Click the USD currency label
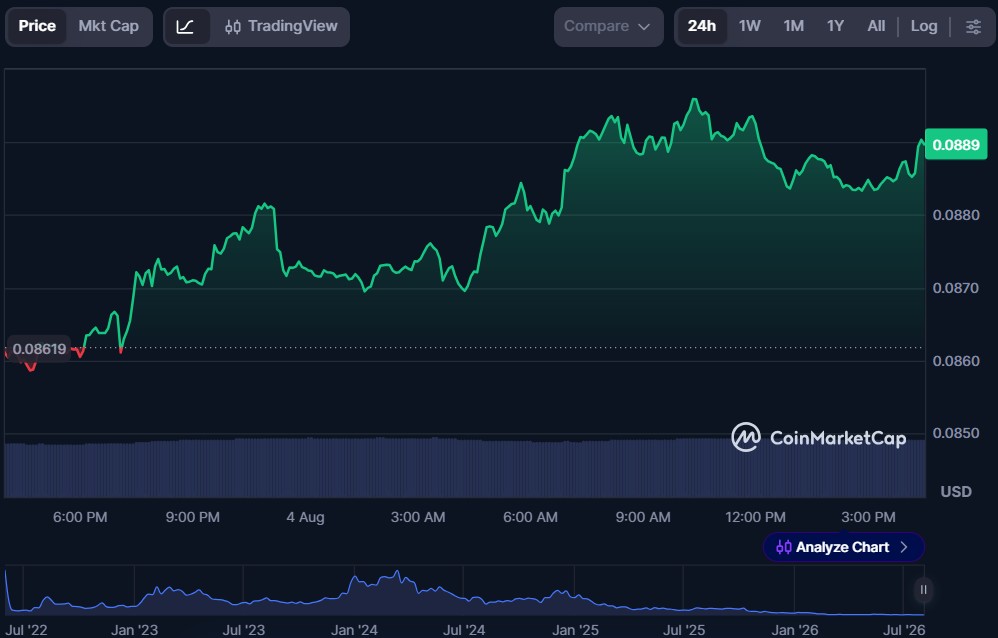This screenshot has height=638, width=998. (956, 492)
